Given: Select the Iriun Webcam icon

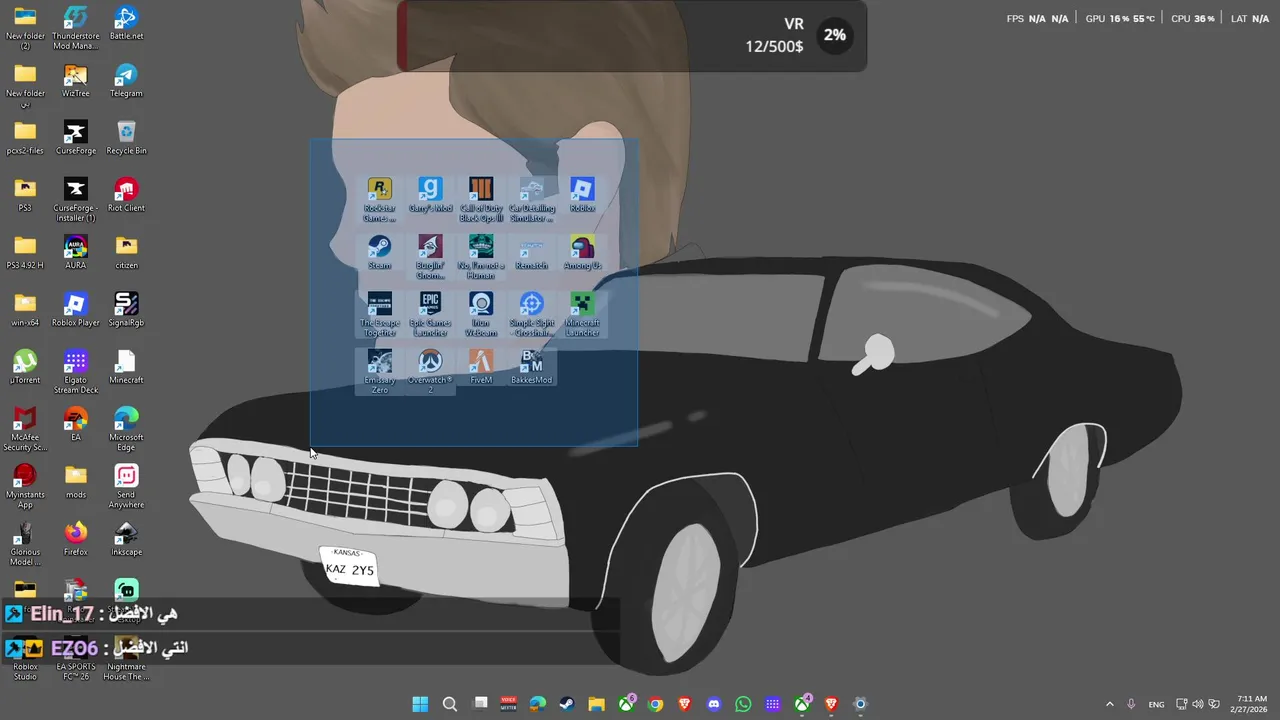Looking at the screenshot, I should (481, 314).
